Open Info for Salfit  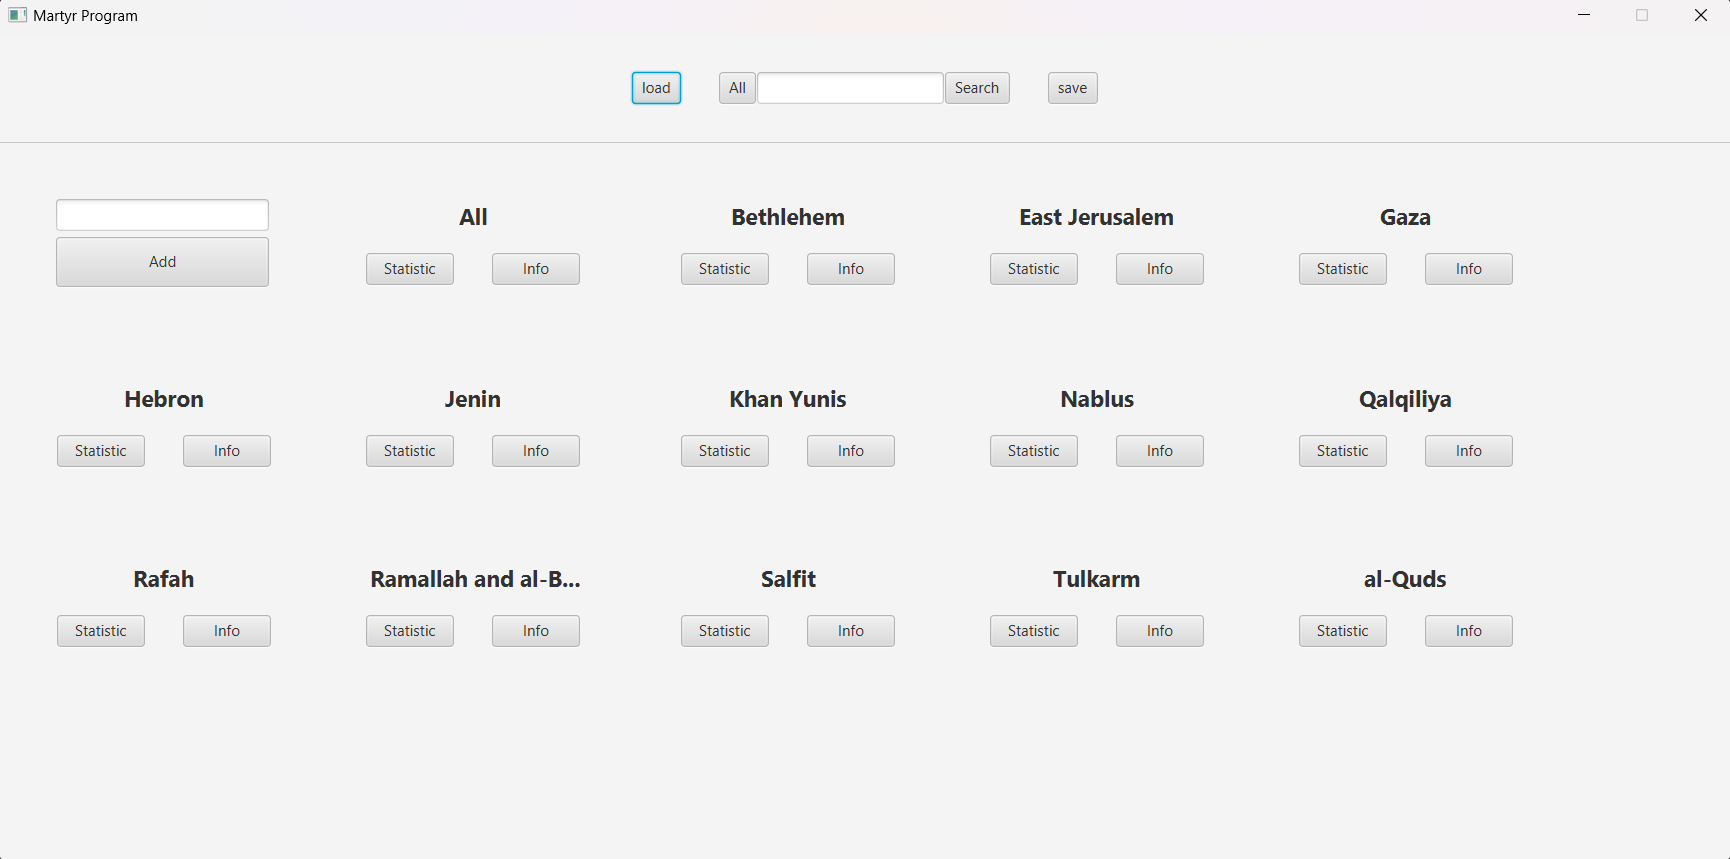tap(851, 631)
